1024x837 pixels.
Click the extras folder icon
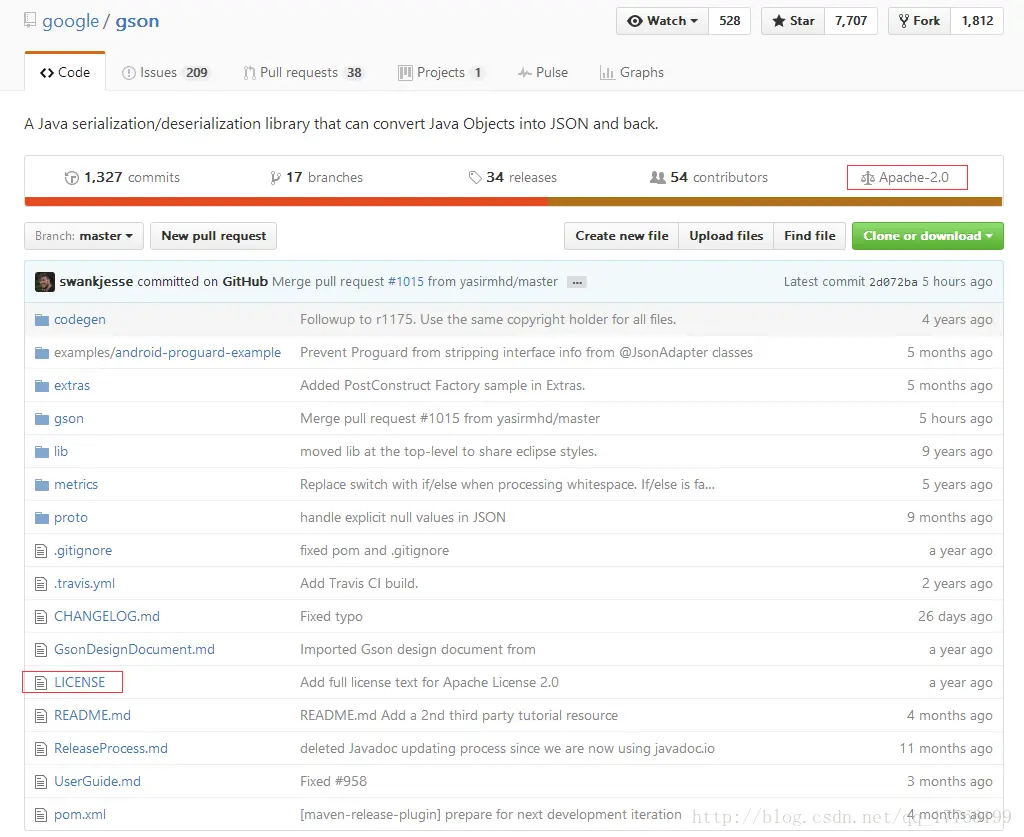tap(42, 386)
